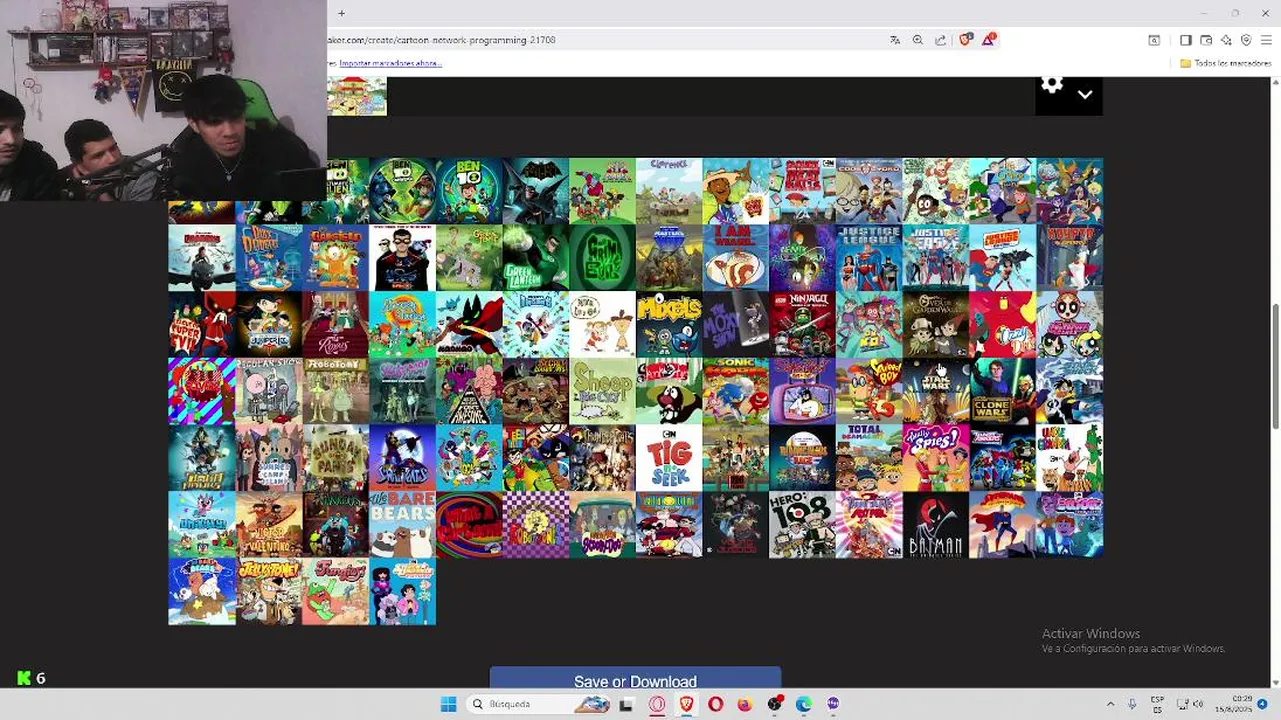Select the LEGO Ninjago thumbnail
Screen dimensions: 1281x720
802,324
